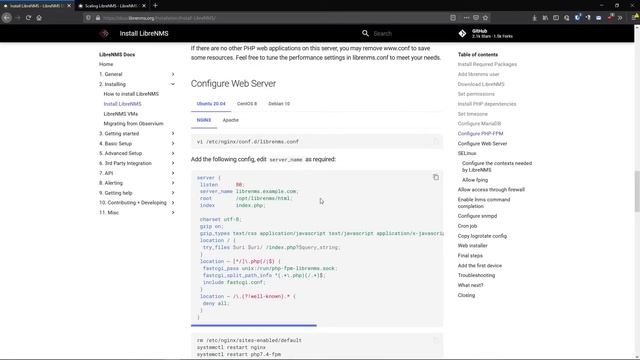Open the new tab plus button
The image size is (640, 360).
coord(155,6)
